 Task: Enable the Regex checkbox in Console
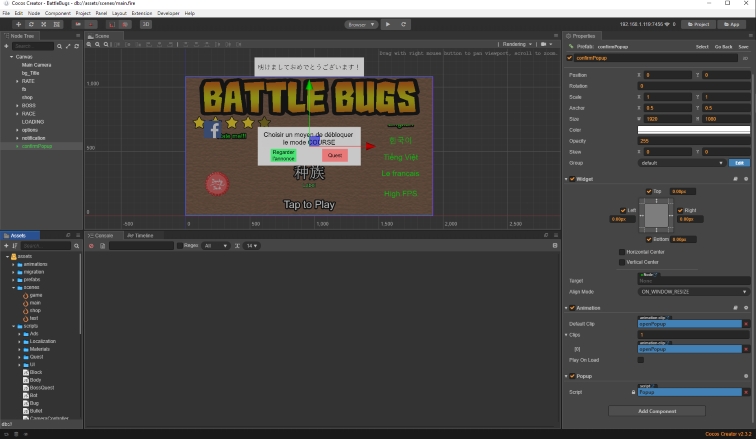[x=180, y=246]
